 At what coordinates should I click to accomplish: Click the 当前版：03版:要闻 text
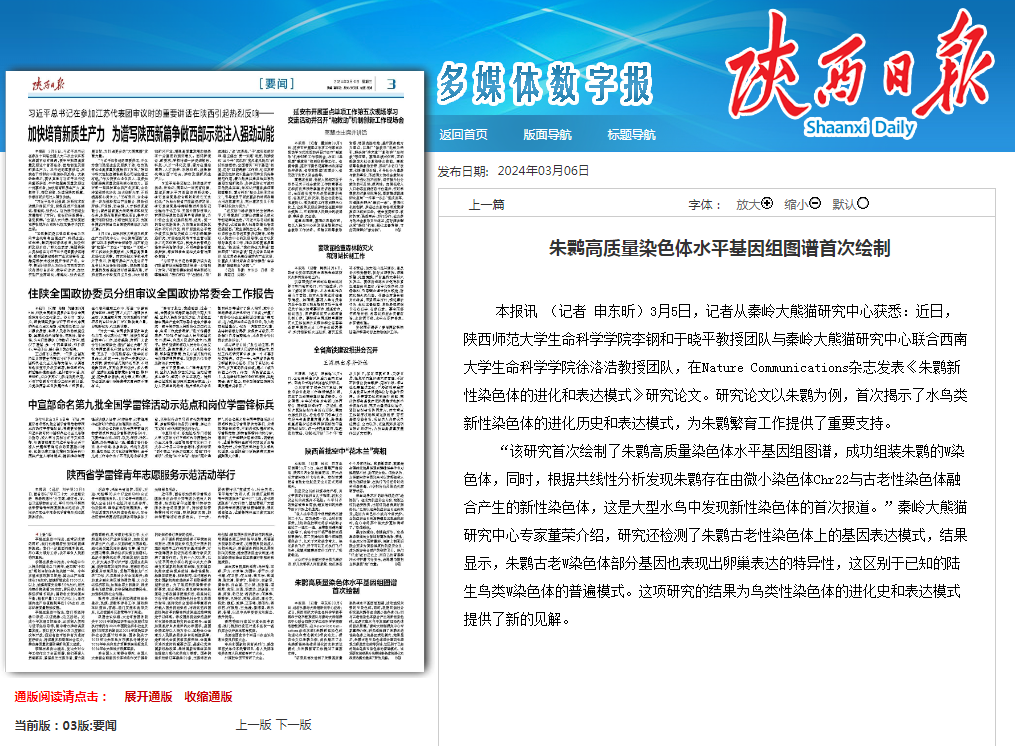click(x=65, y=725)
